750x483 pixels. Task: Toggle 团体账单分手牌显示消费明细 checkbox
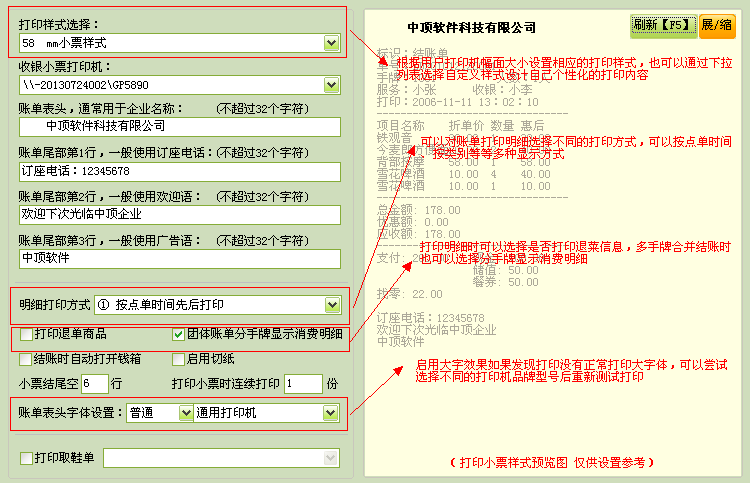(x=179, y=334)
